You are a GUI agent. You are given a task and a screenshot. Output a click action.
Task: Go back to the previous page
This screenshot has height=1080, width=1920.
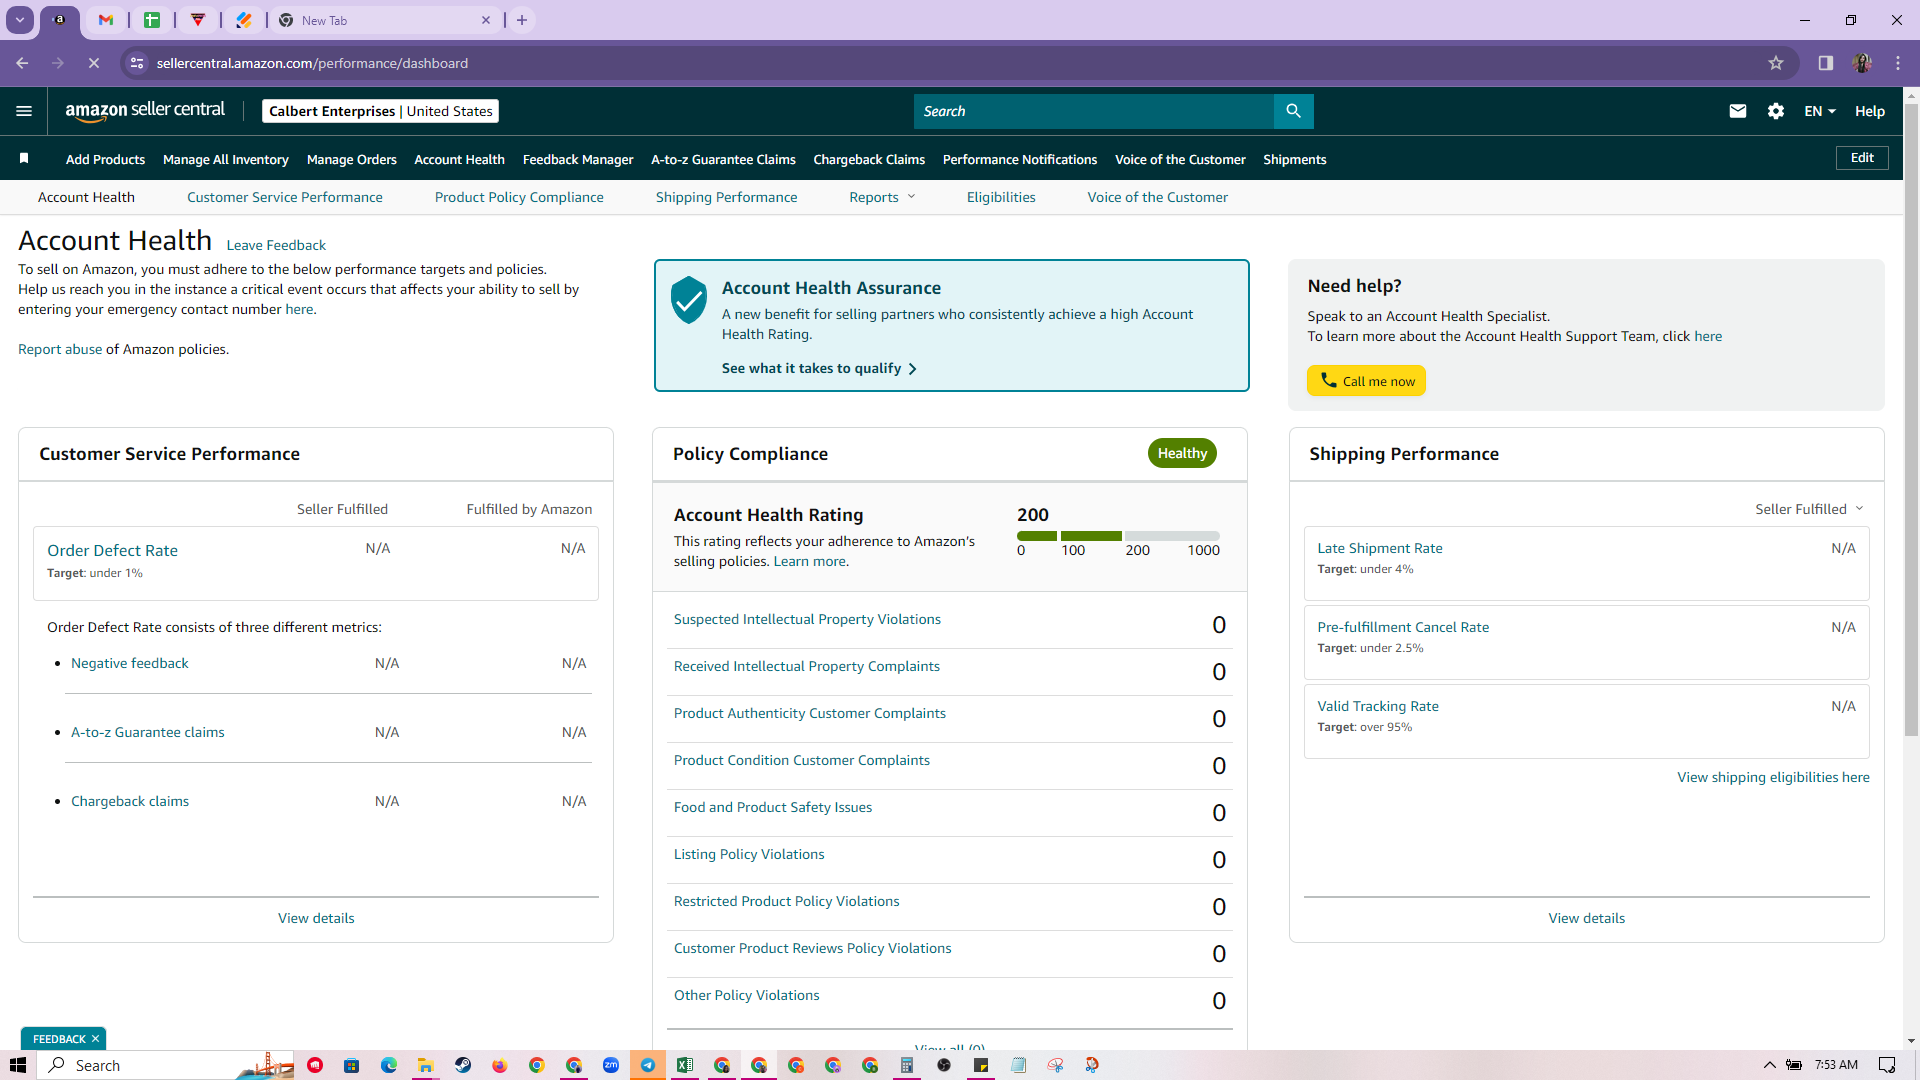pos(22,63)
